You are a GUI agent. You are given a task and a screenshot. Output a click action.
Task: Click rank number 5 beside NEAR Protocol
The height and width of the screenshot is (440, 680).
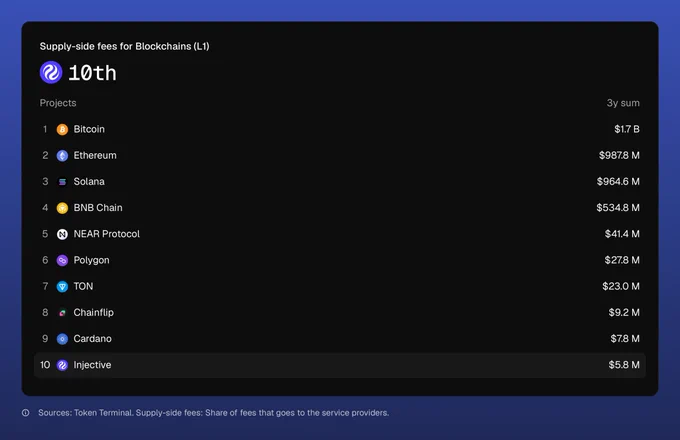[45, 234]
